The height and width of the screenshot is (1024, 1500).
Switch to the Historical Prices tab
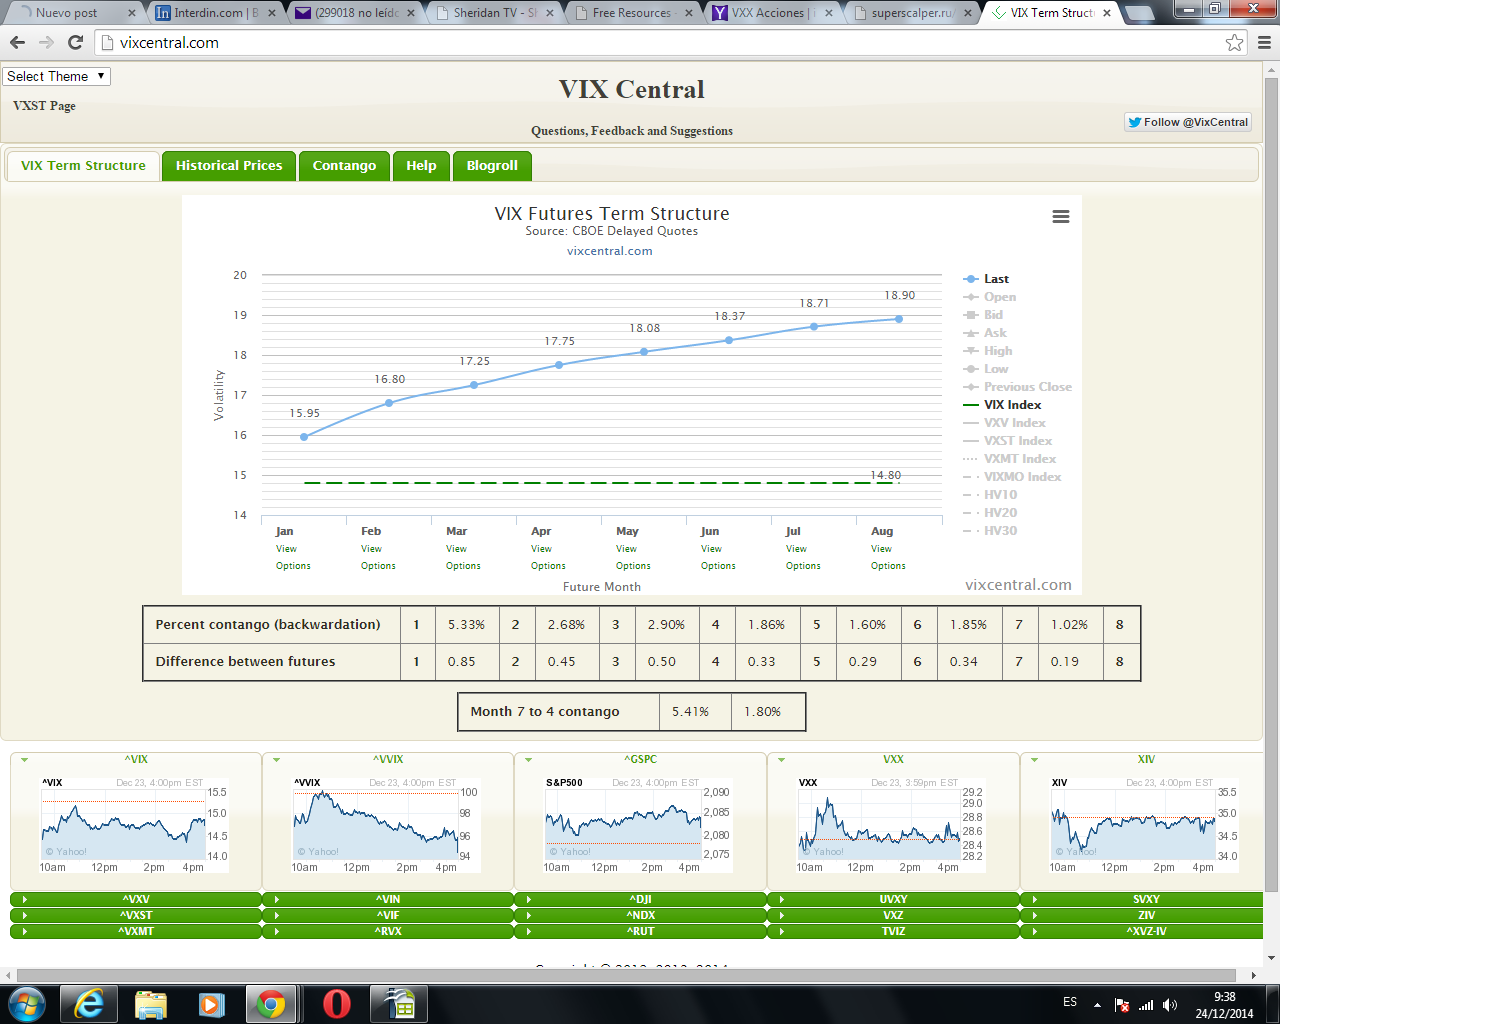pyautogui.click(x=229, y=166)
